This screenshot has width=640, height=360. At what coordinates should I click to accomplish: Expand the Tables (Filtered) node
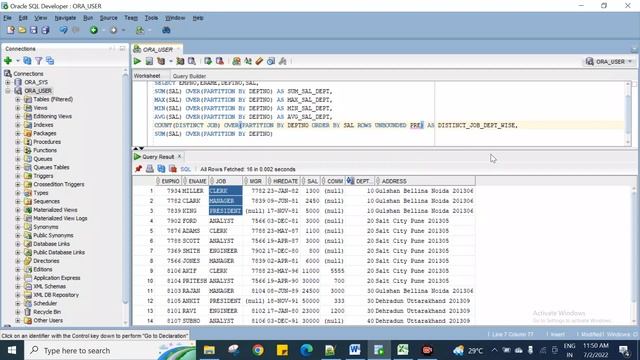tap(18, 100)
